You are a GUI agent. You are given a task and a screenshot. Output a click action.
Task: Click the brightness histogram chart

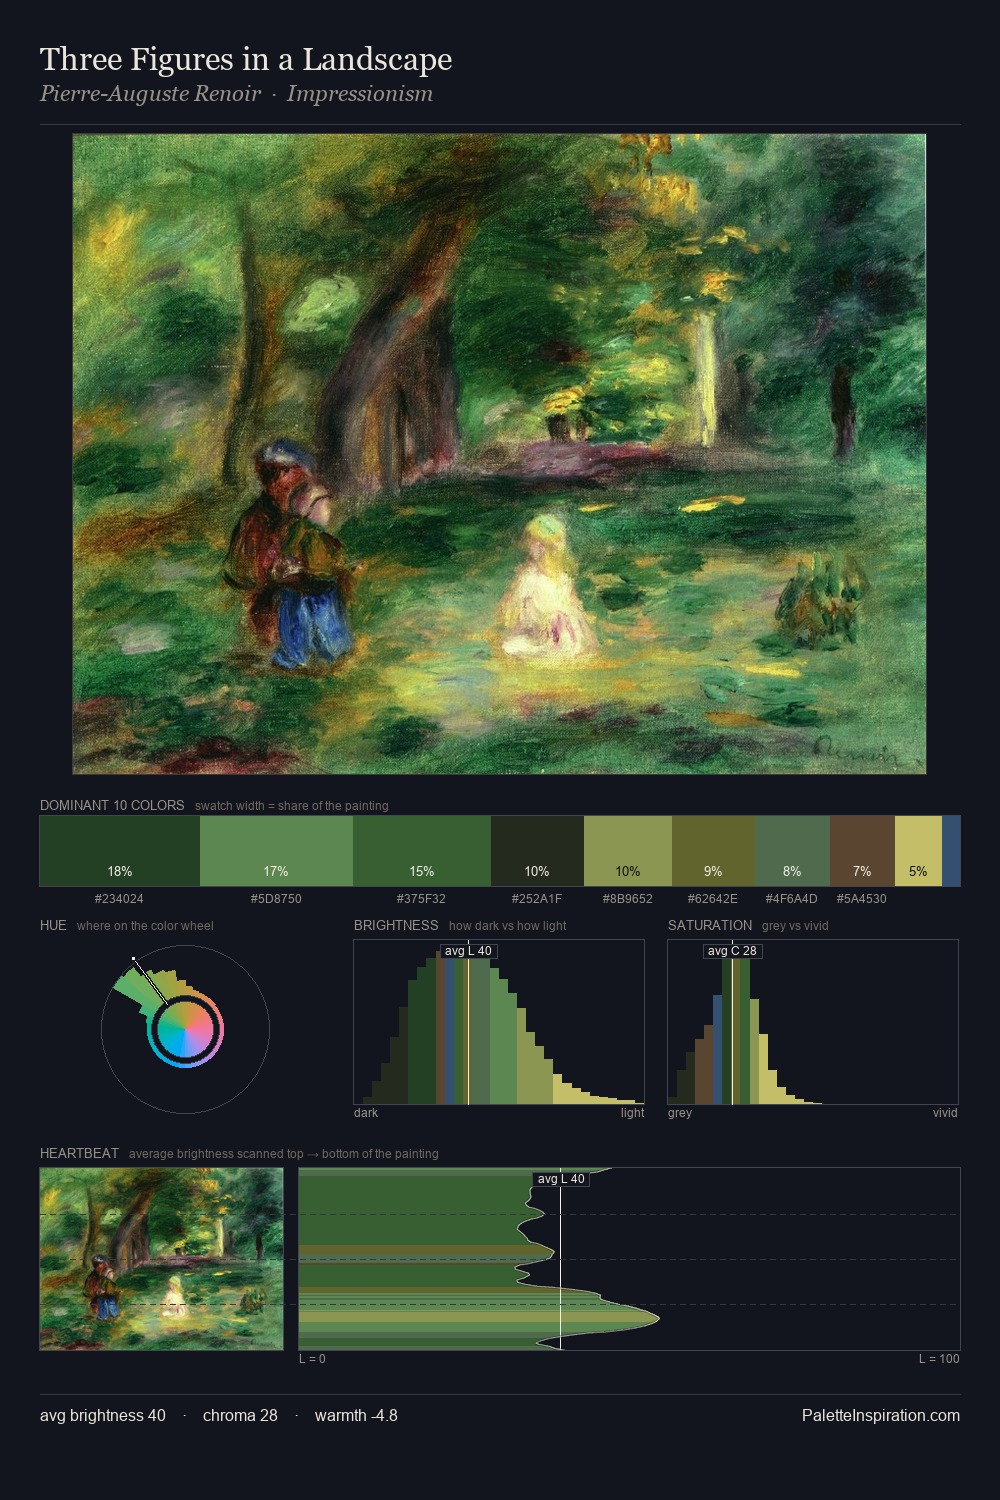point(499,1022)
